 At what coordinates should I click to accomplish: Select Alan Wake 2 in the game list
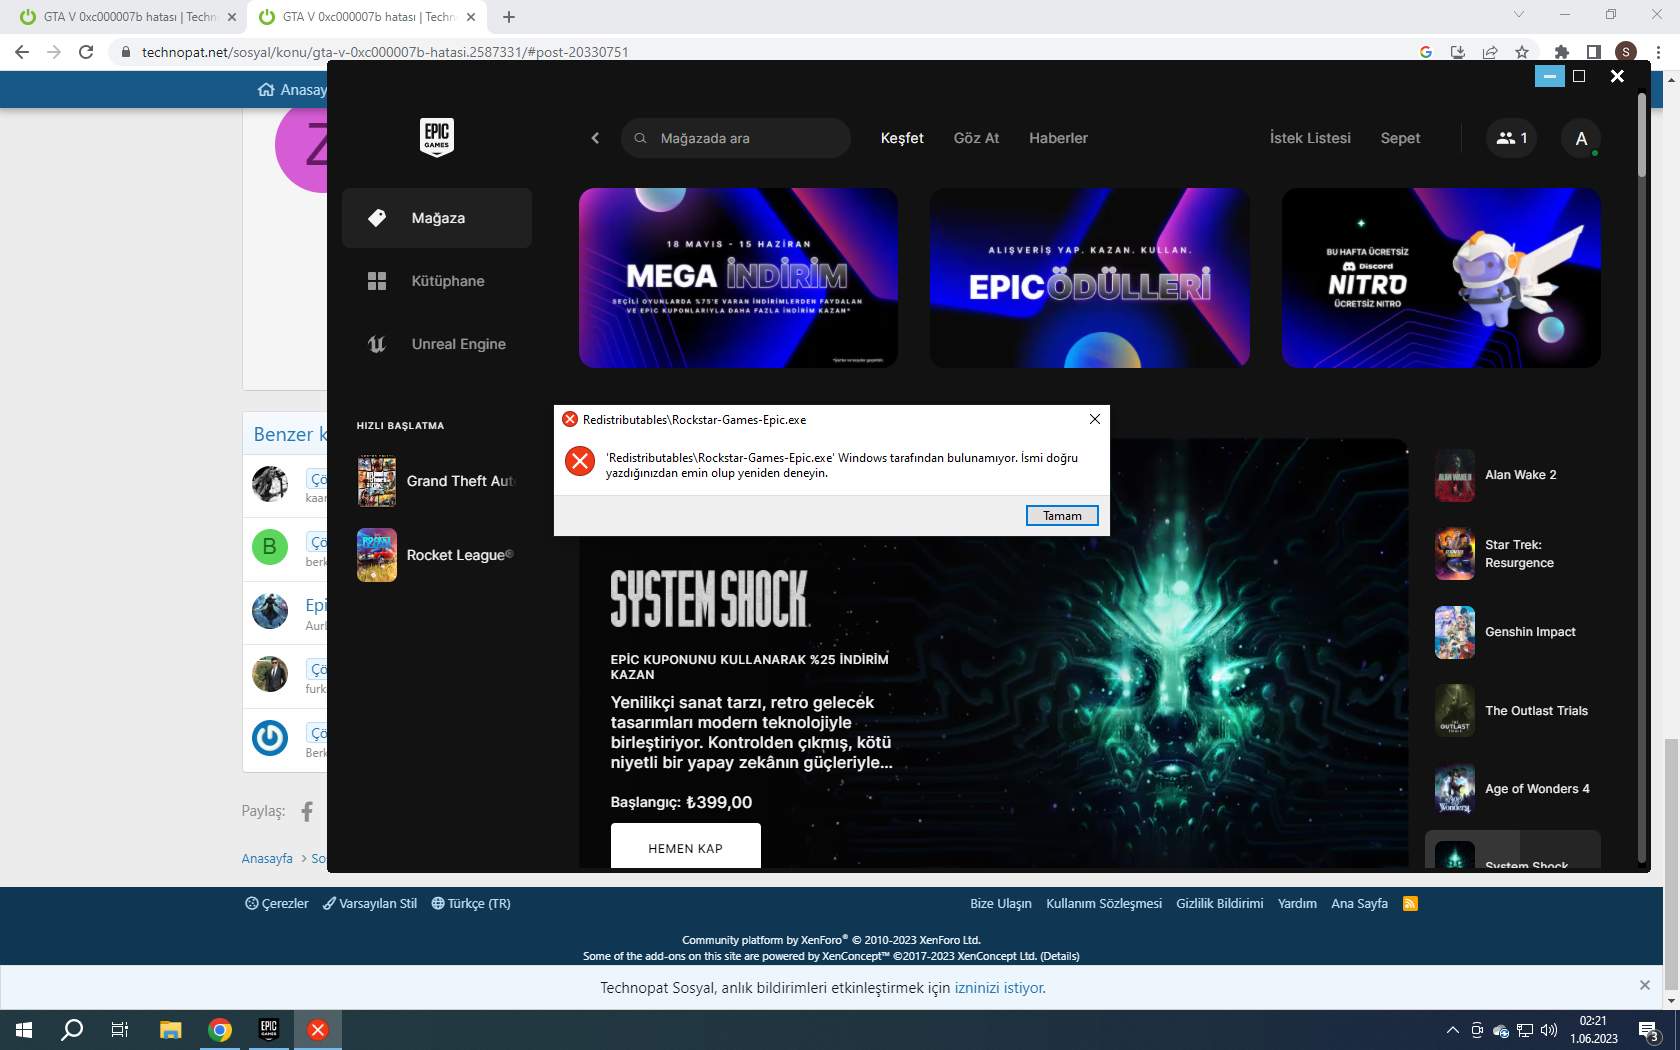pyautogui.click(x=1513, y=475)
